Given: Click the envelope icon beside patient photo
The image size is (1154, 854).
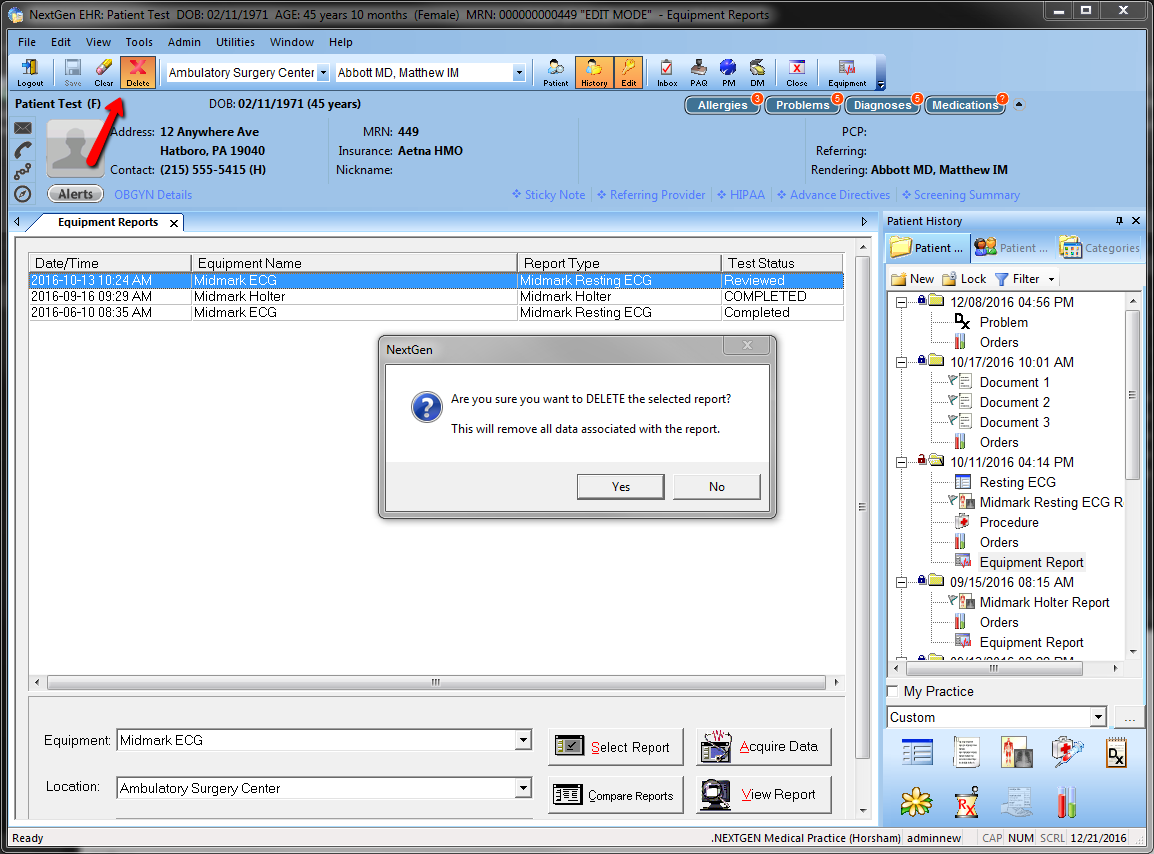Looking at the screenshot, I should click(x=23, y=128).
